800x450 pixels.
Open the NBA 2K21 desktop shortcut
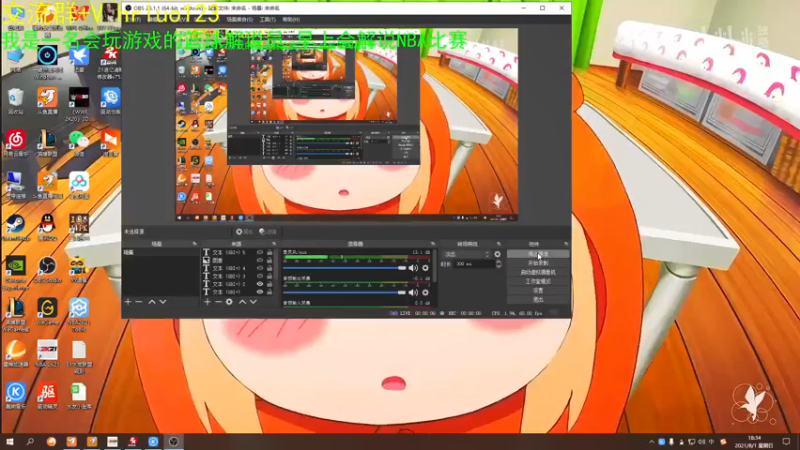pyautogui.click(x=47, y=355)
